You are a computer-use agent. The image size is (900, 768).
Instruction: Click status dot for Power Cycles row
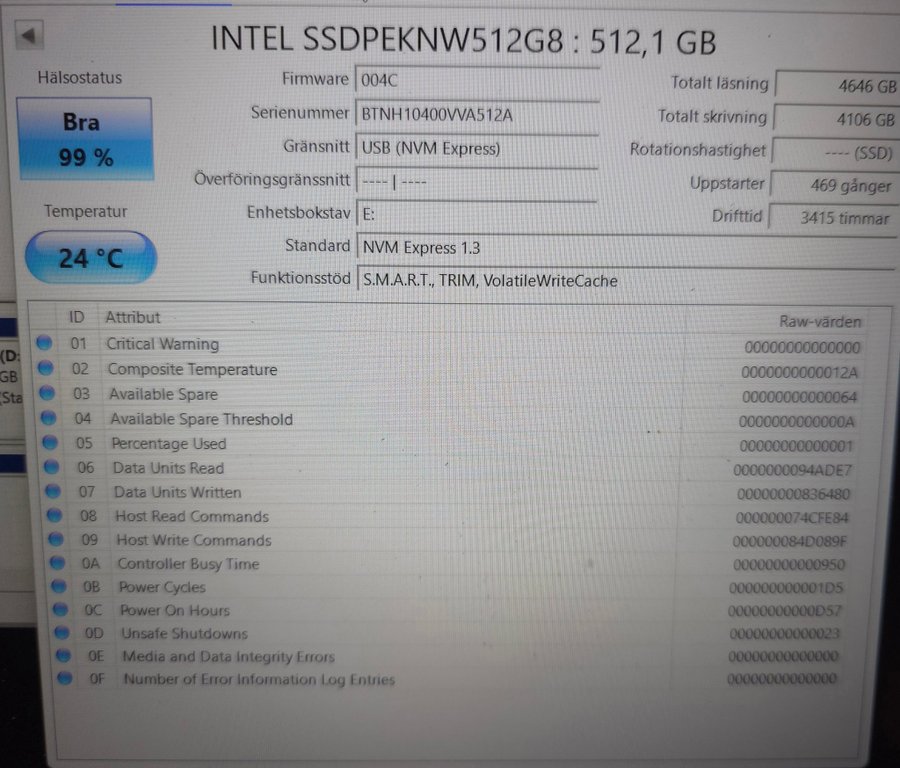[59, 586]
